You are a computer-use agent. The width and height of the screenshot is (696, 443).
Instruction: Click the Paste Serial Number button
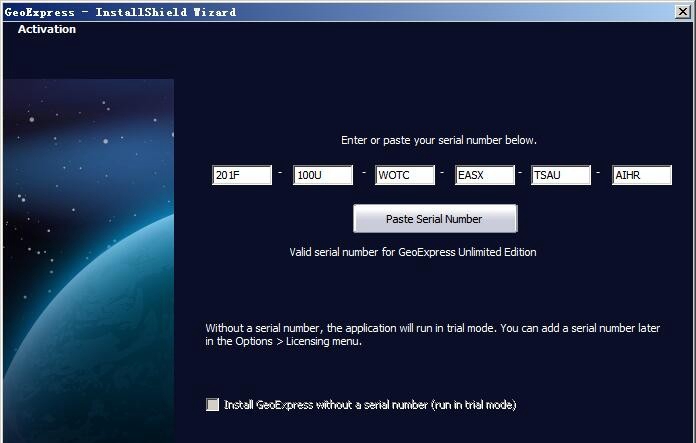[435, 218]
